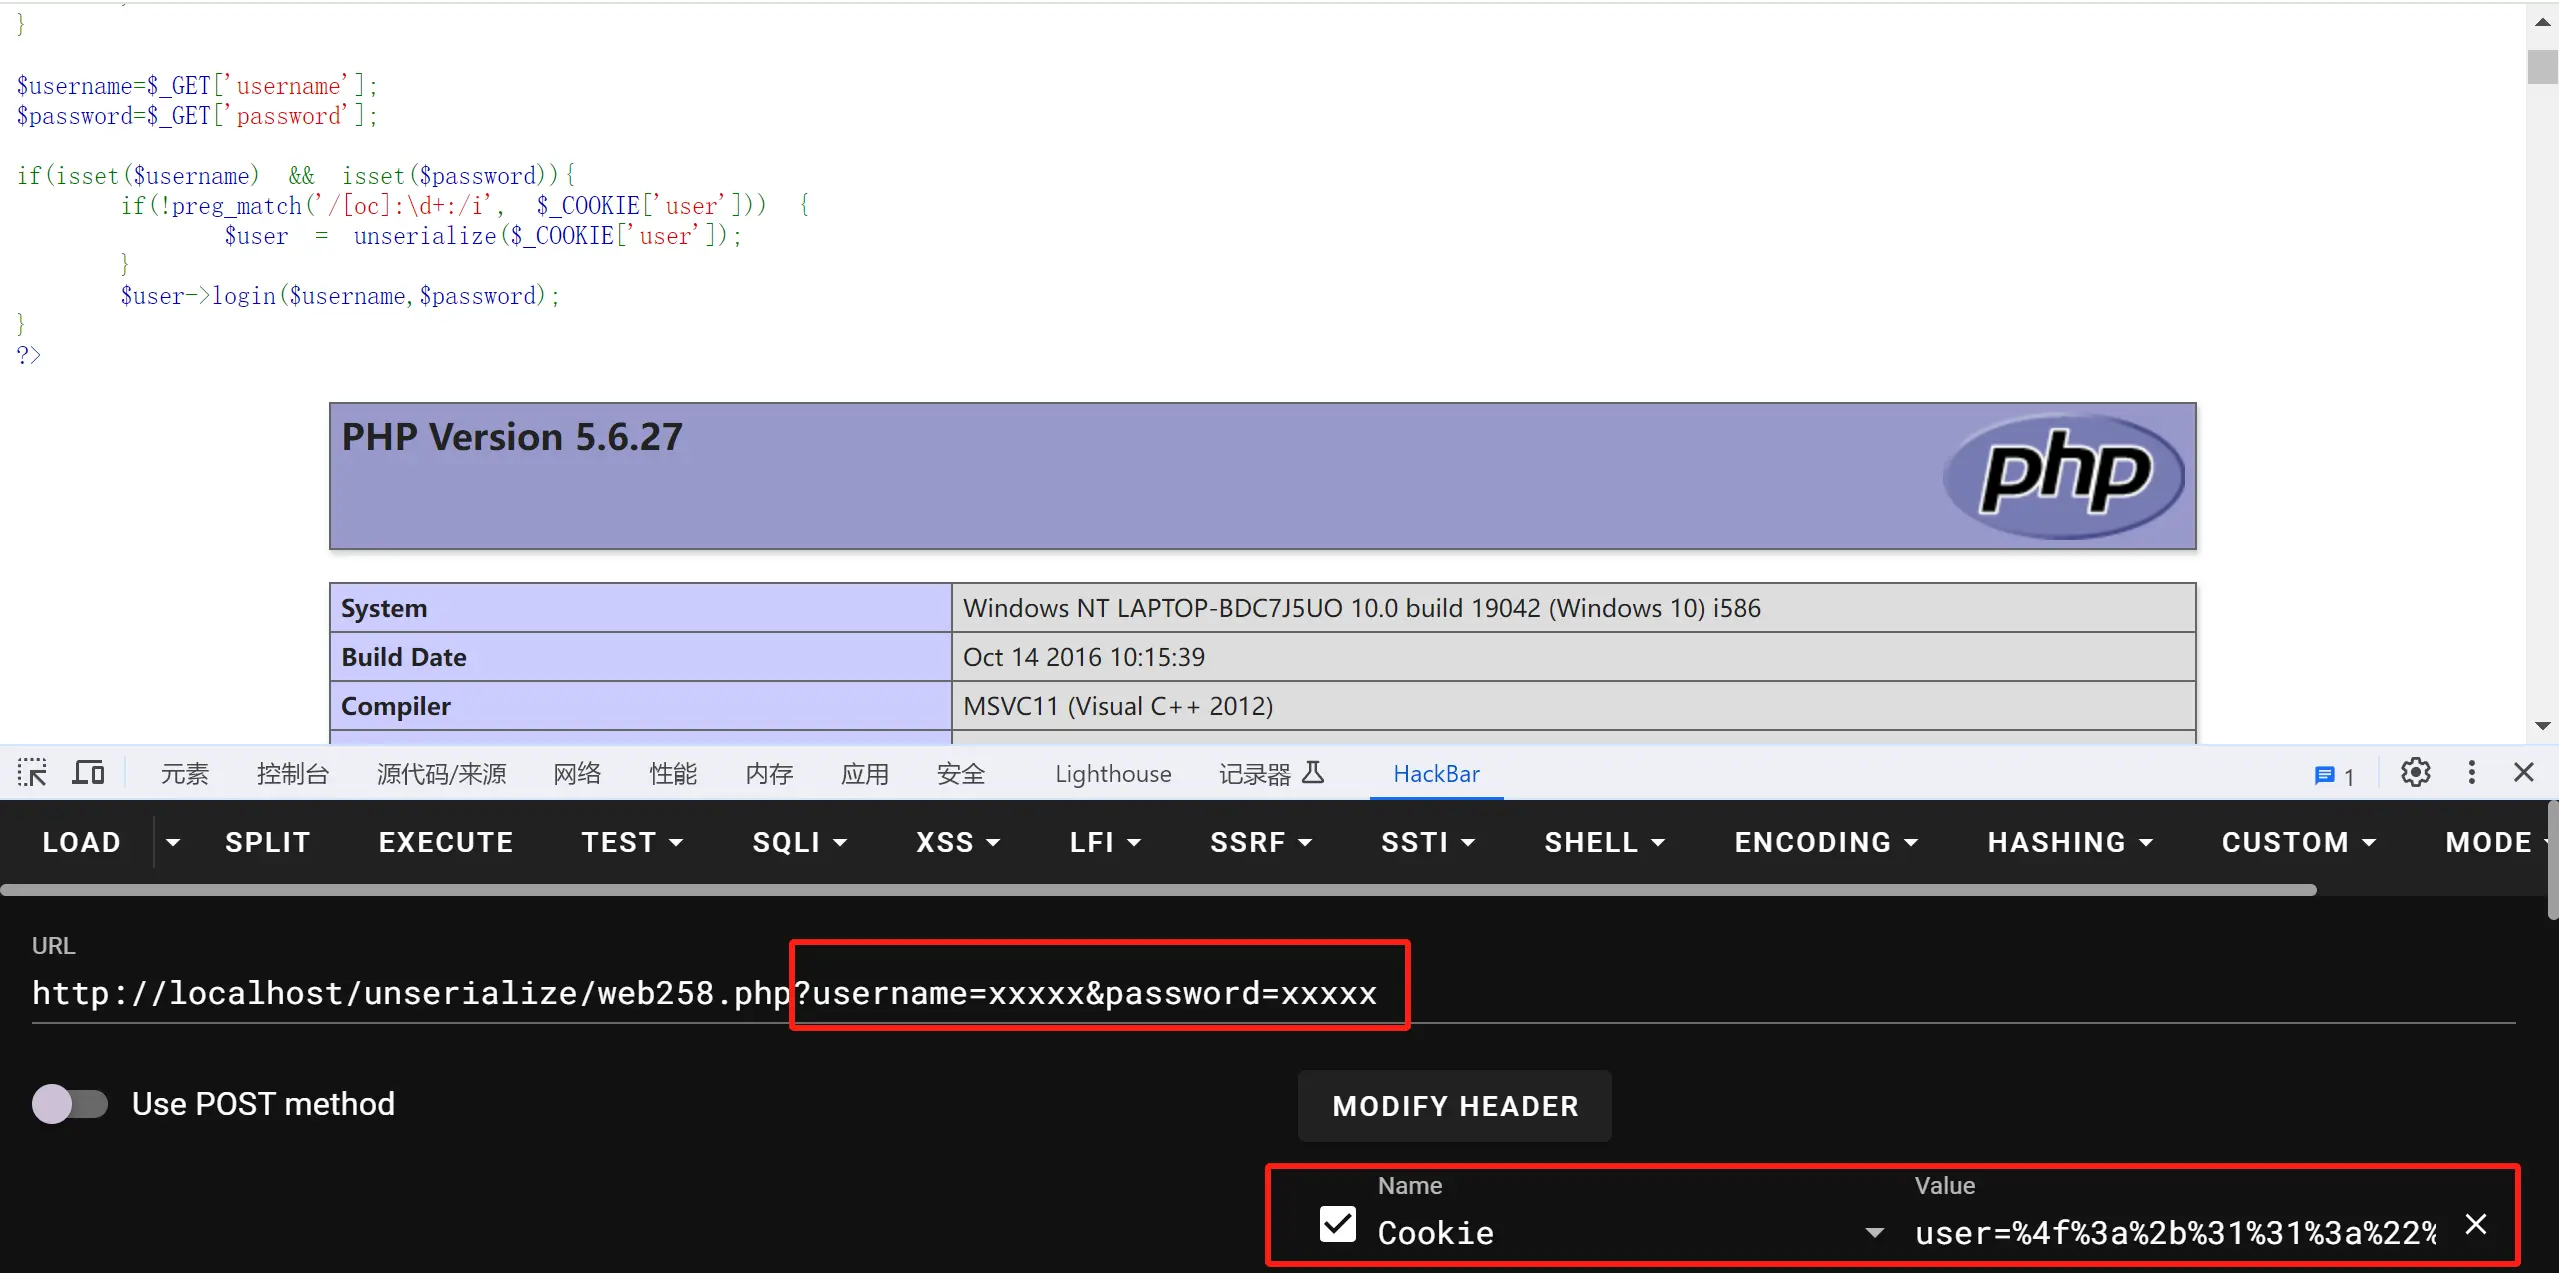Click the console messages issue badge
The width and height of the screenshot is (2559, 1273).
pyautogui.click(x=2334, y=775)
